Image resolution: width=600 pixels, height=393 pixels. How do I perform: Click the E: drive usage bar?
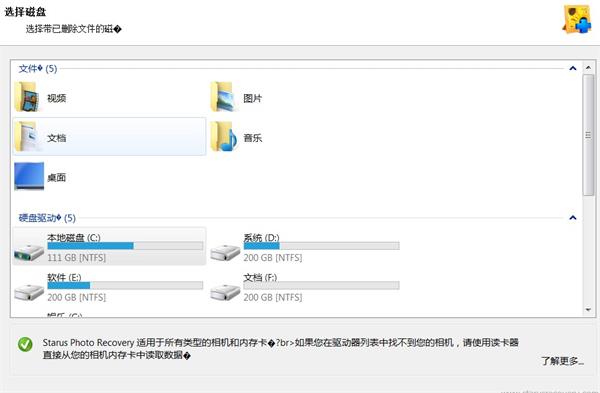coord(125,285)
